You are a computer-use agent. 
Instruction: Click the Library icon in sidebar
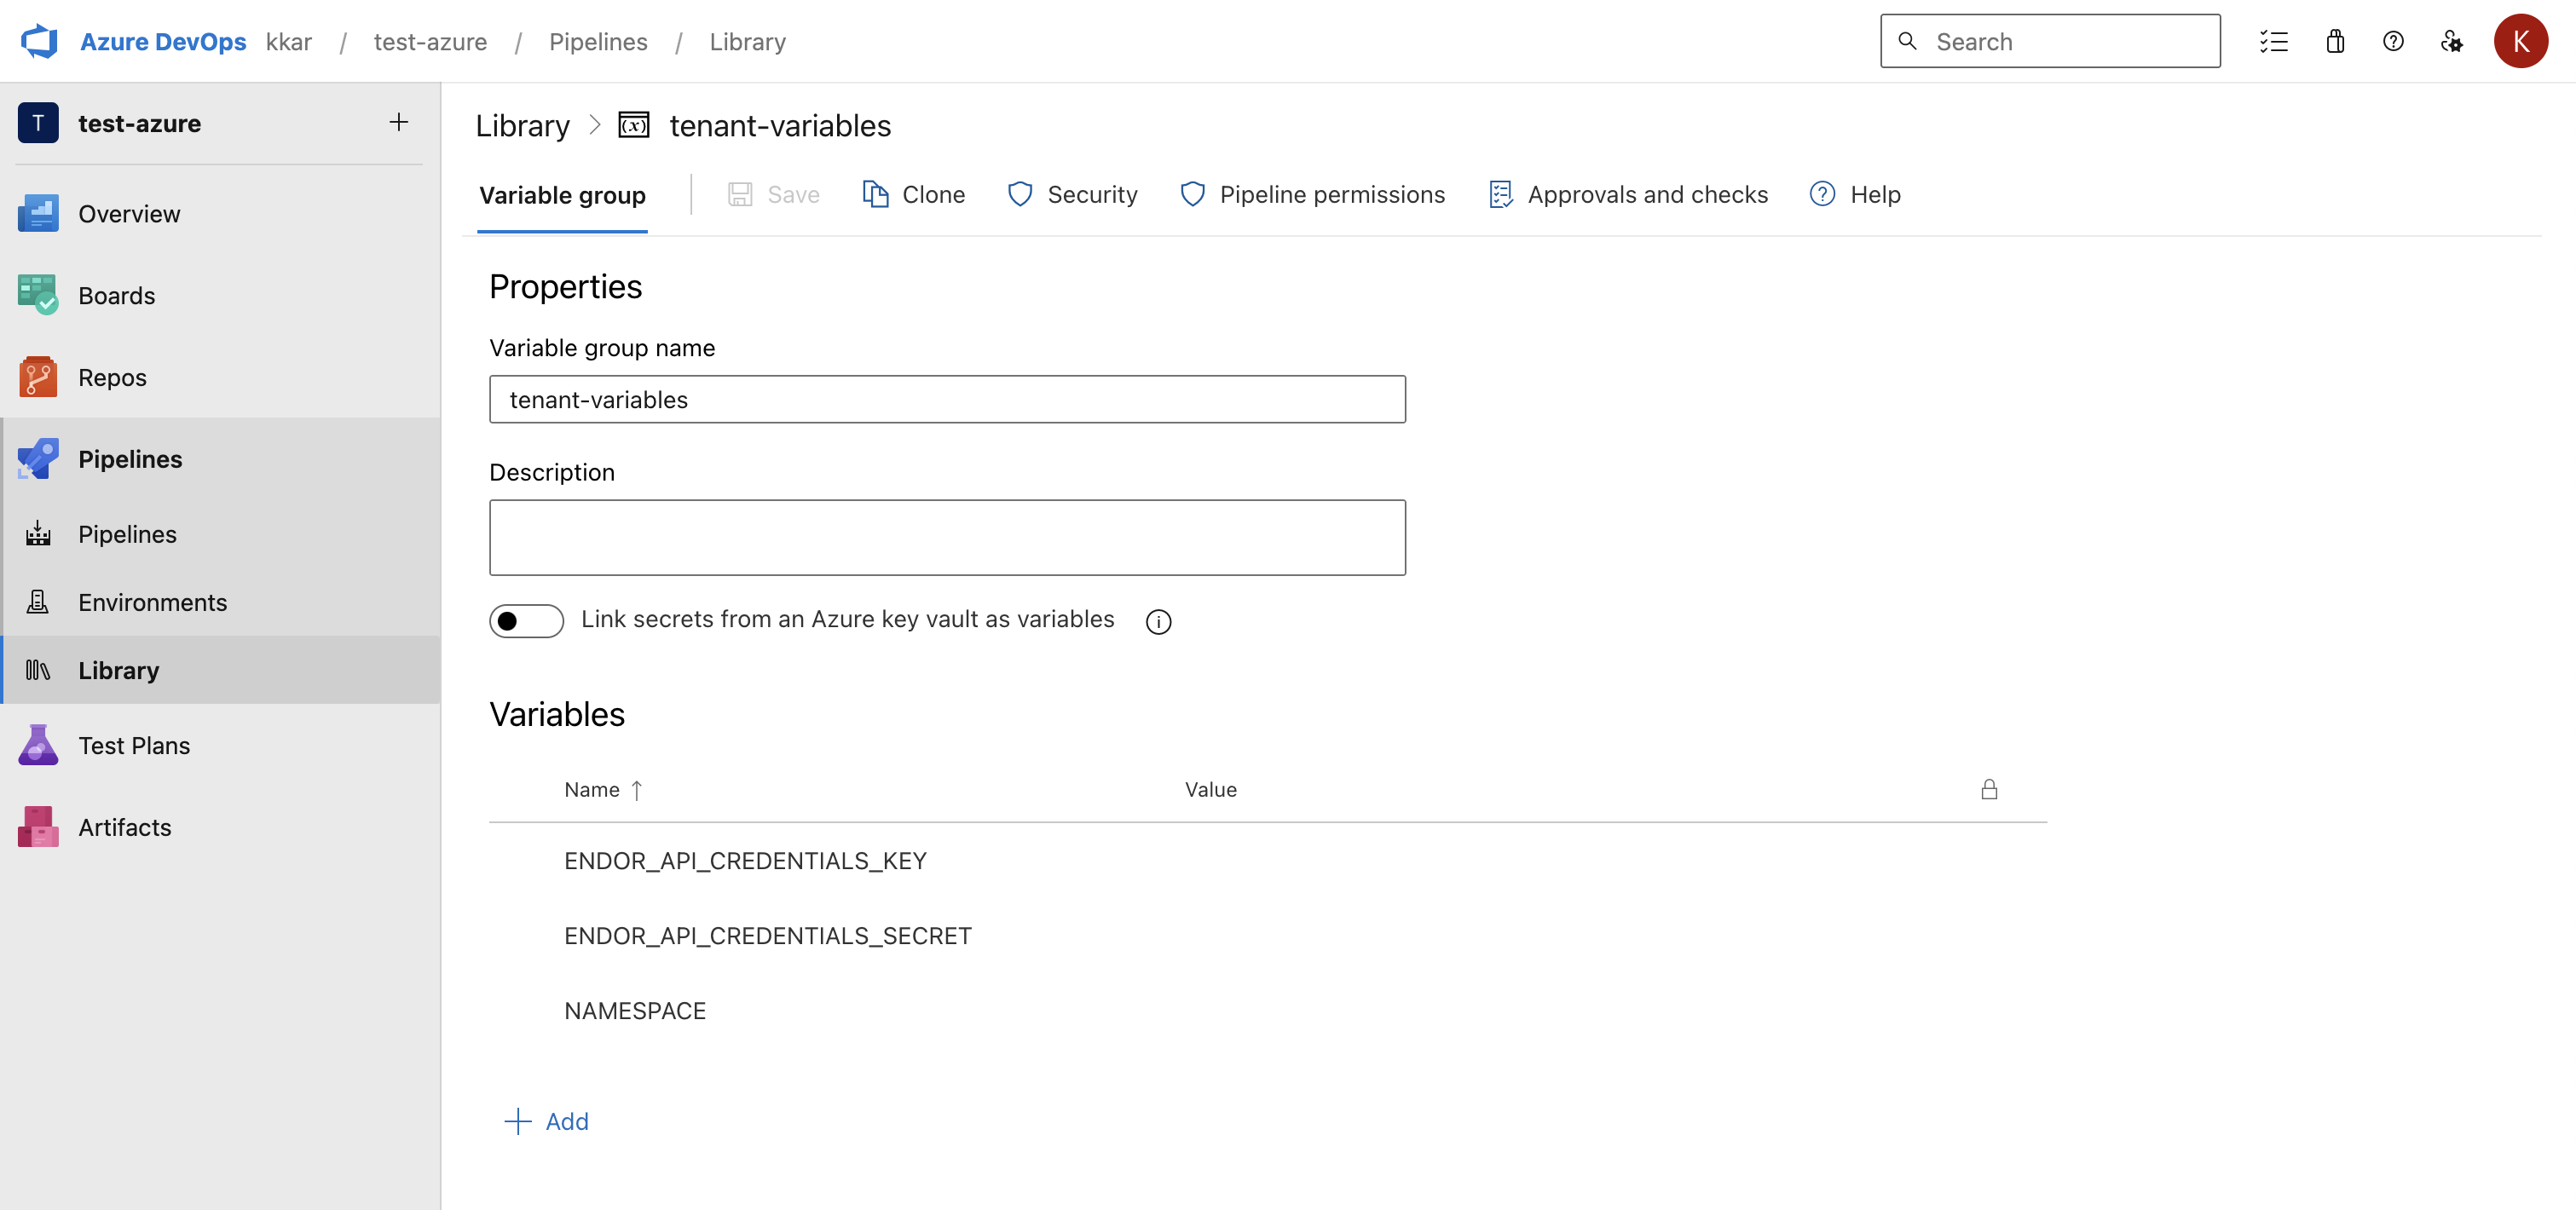point(39,668)
